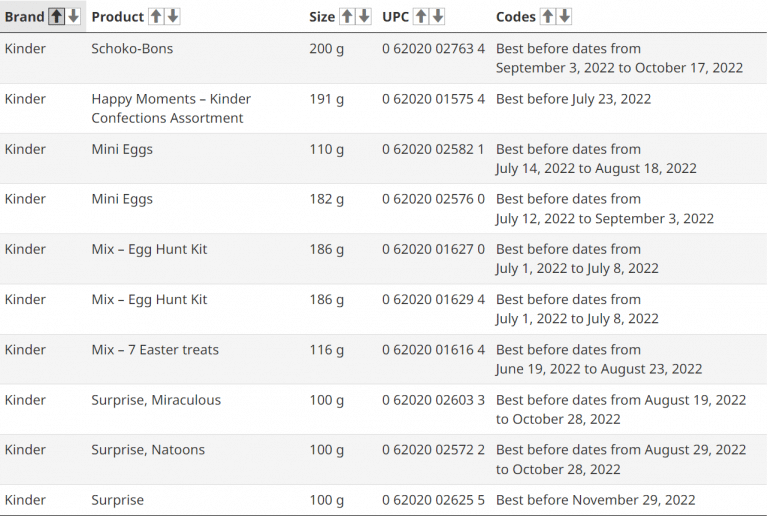Click the Codes column header label
Screen dimensions: 768x516
tap(516, 17)
